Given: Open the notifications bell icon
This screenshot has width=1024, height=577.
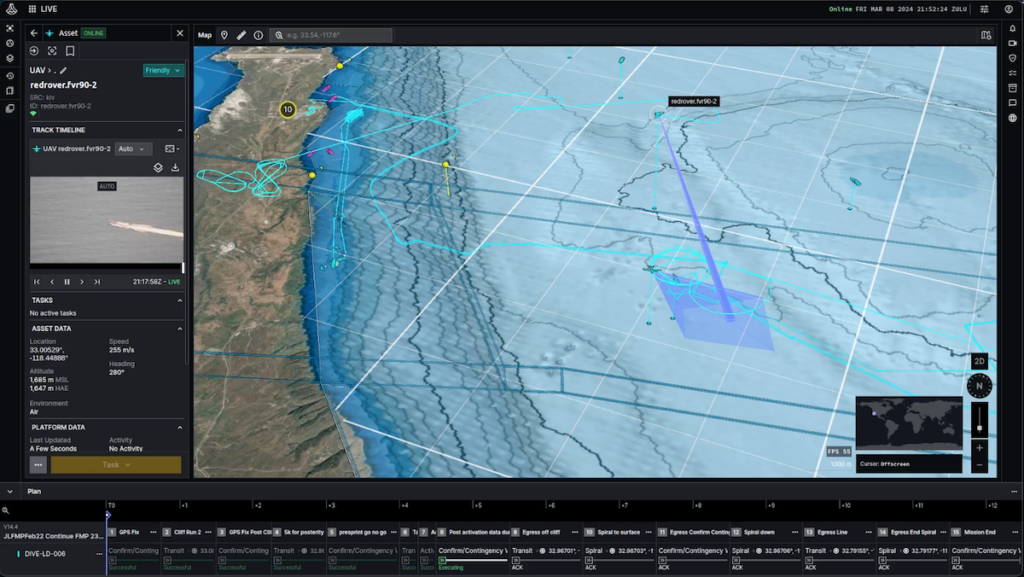Looking at the screenshot, I should pyautogui.click(x=1012, y=28).
